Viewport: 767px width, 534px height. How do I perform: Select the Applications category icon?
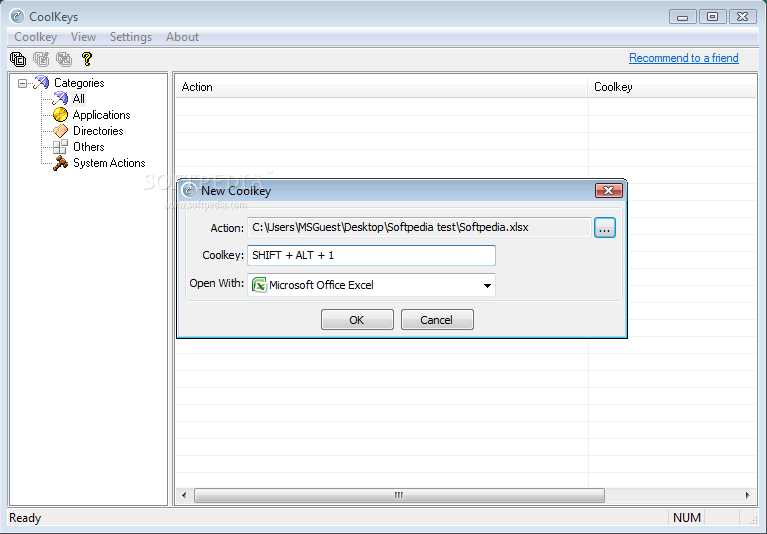click(x=60, y=115)
